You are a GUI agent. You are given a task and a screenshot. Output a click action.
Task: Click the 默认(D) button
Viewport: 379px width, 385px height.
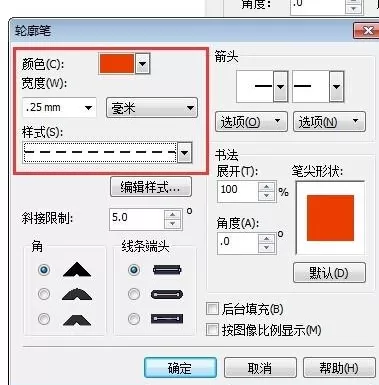(329, 273)
